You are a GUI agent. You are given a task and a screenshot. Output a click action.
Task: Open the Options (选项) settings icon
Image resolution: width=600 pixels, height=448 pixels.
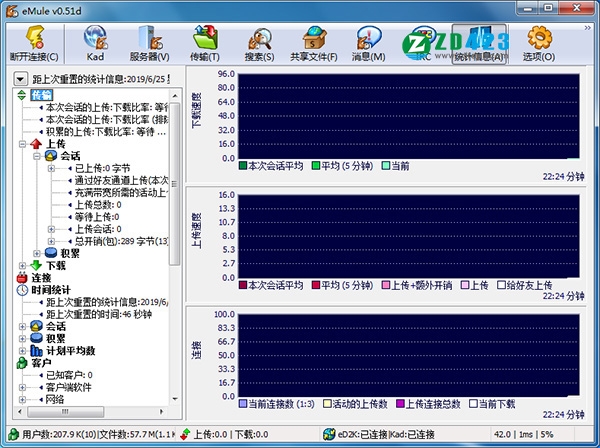tap(539, 43)
